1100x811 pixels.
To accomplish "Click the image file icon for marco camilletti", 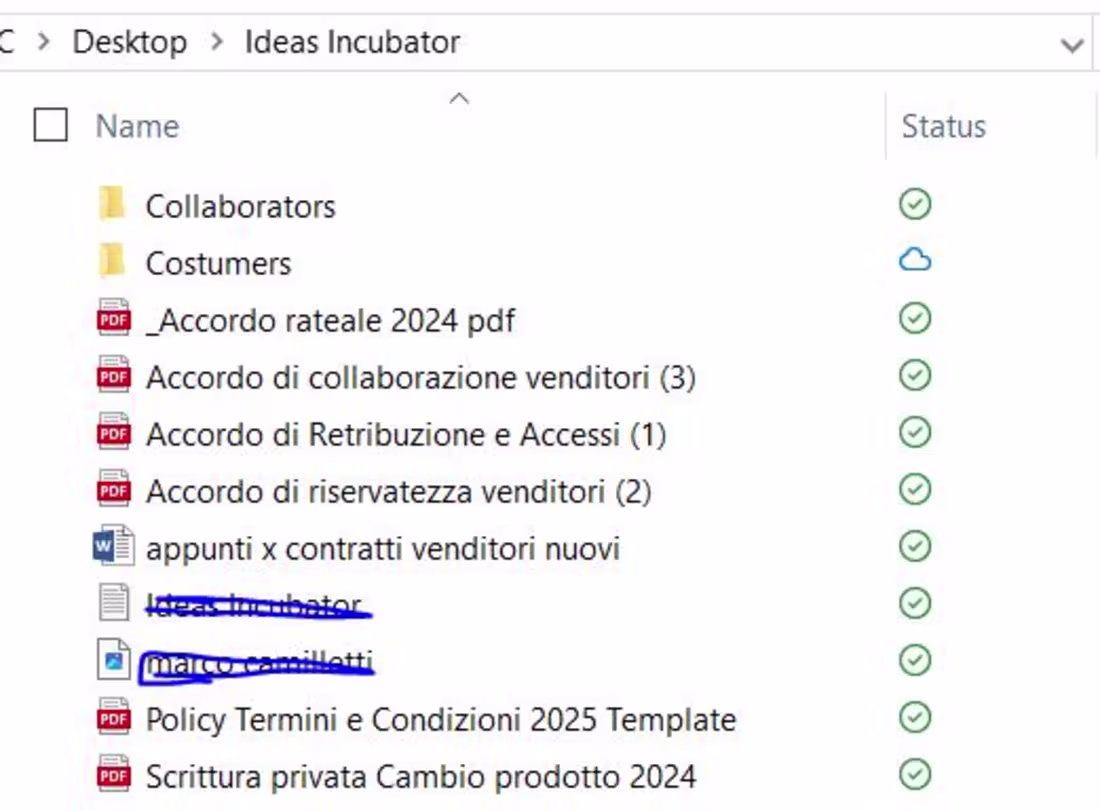I will pos(114,660).
